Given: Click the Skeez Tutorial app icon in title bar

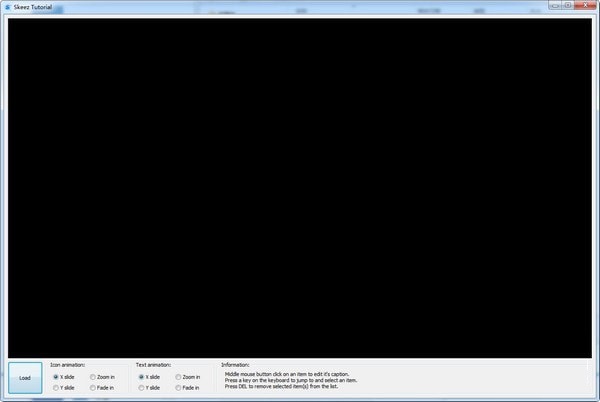Looking at the screenshot, I should pos(8,6).
